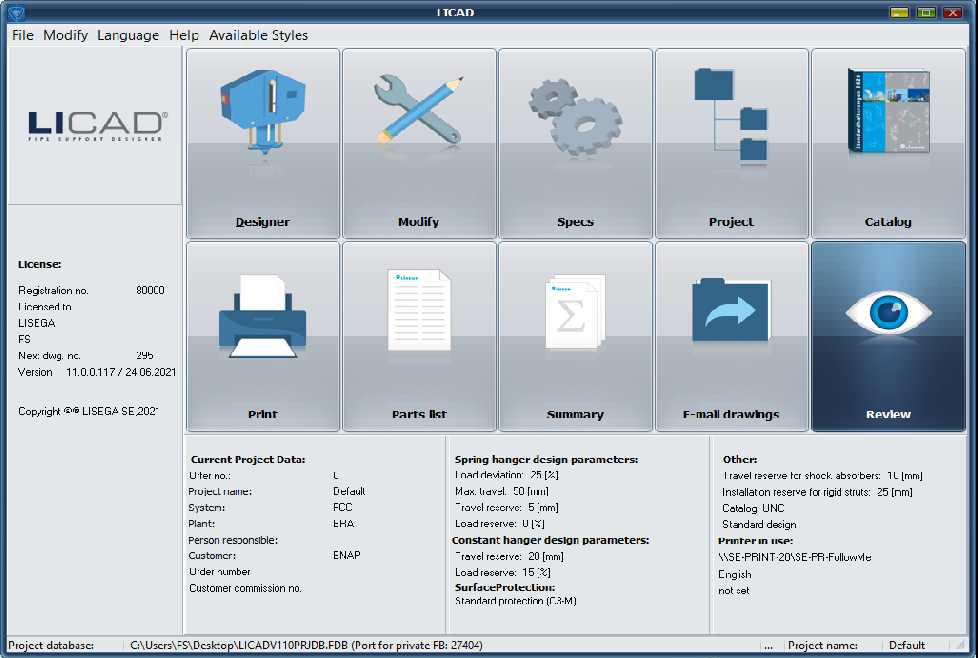Click the Plant value 'ERA'

pos(343,524)
